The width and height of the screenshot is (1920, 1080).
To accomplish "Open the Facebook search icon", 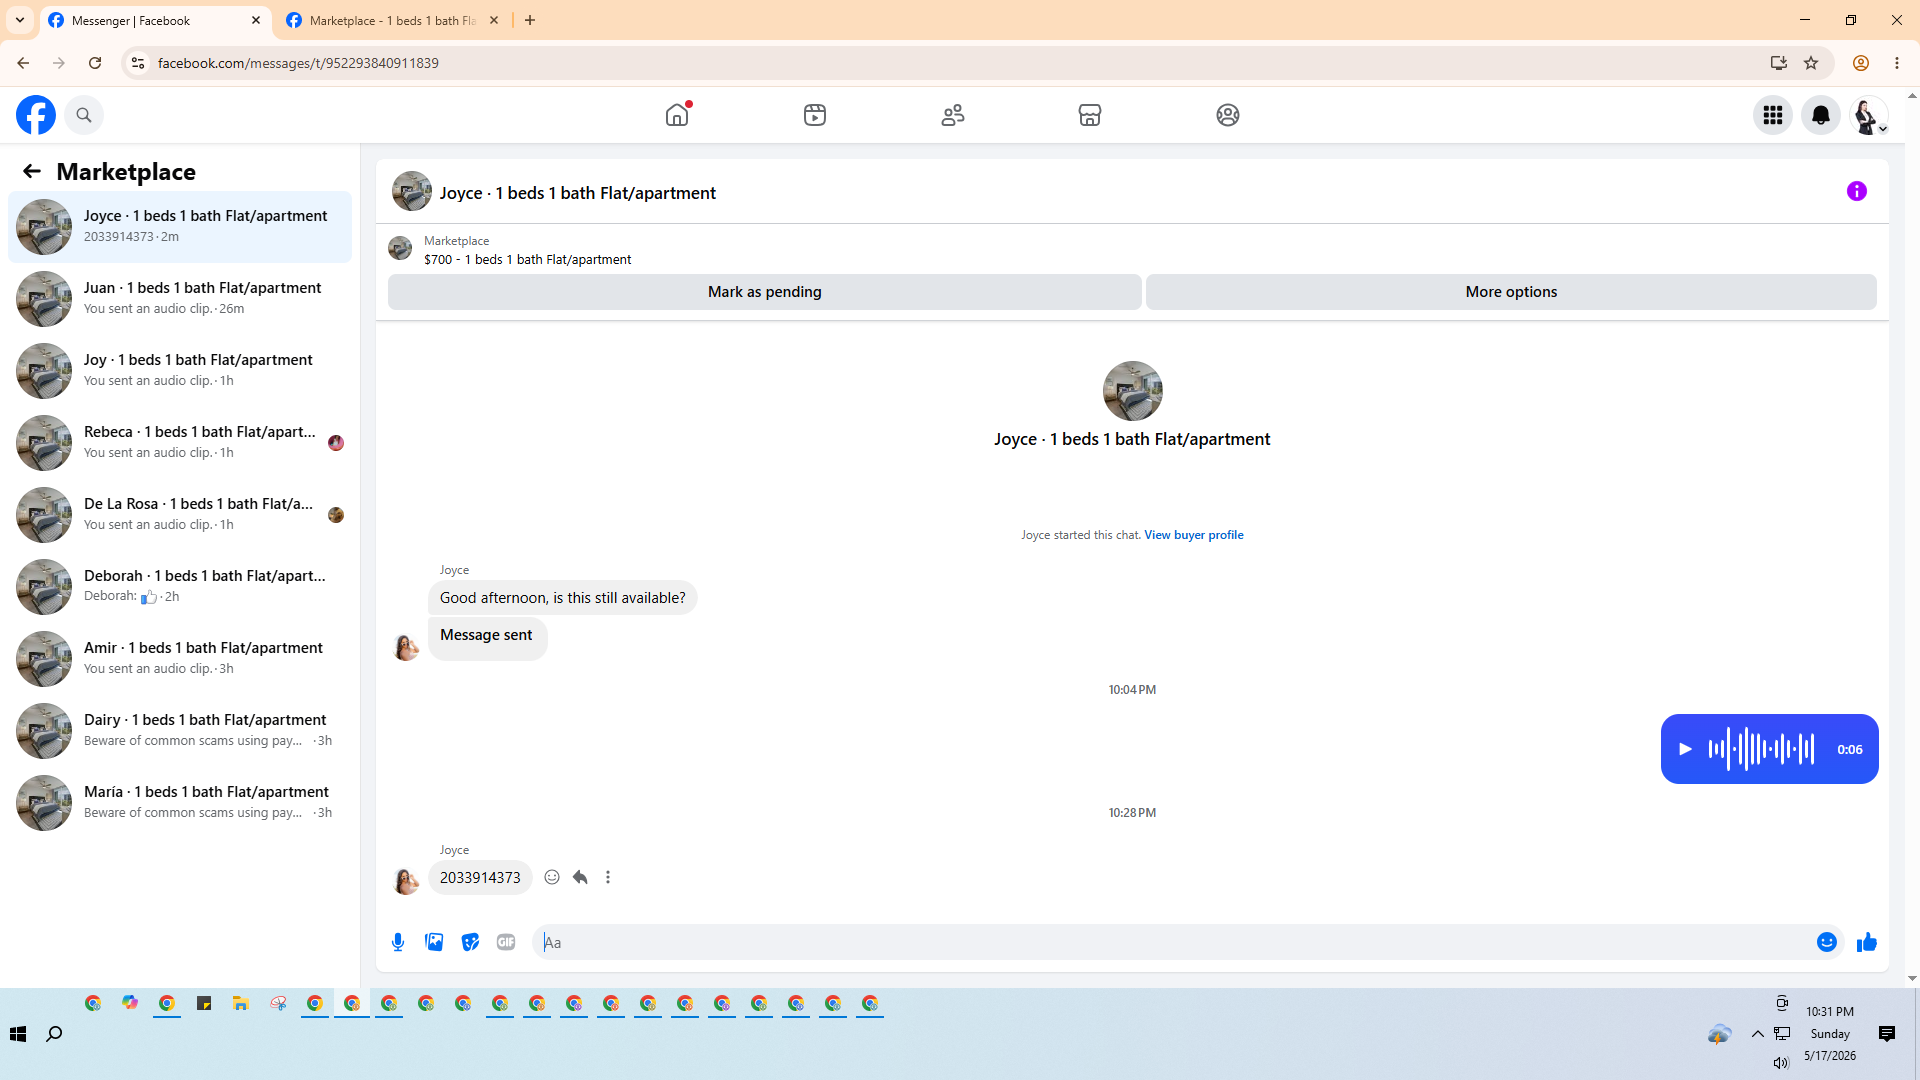I will tap(84, 115).
